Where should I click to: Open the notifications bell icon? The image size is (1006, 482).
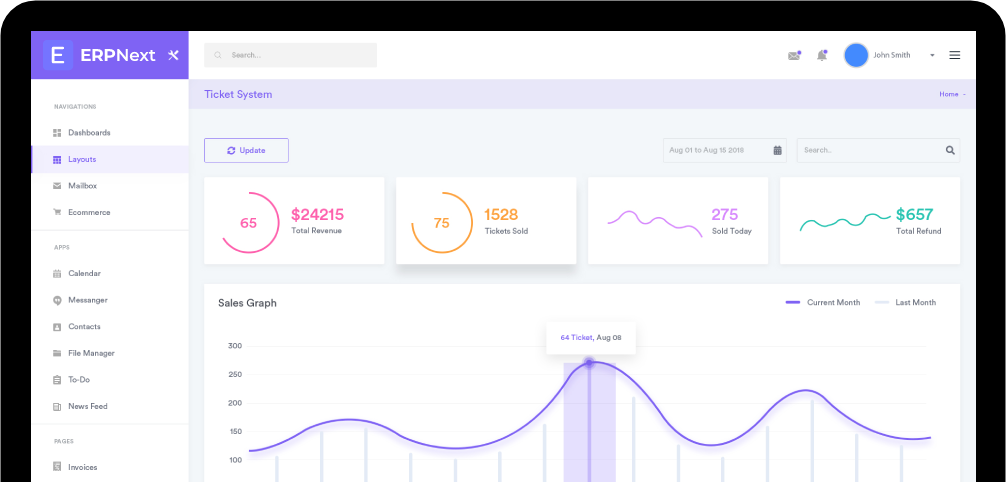click(x=822, y=55)
